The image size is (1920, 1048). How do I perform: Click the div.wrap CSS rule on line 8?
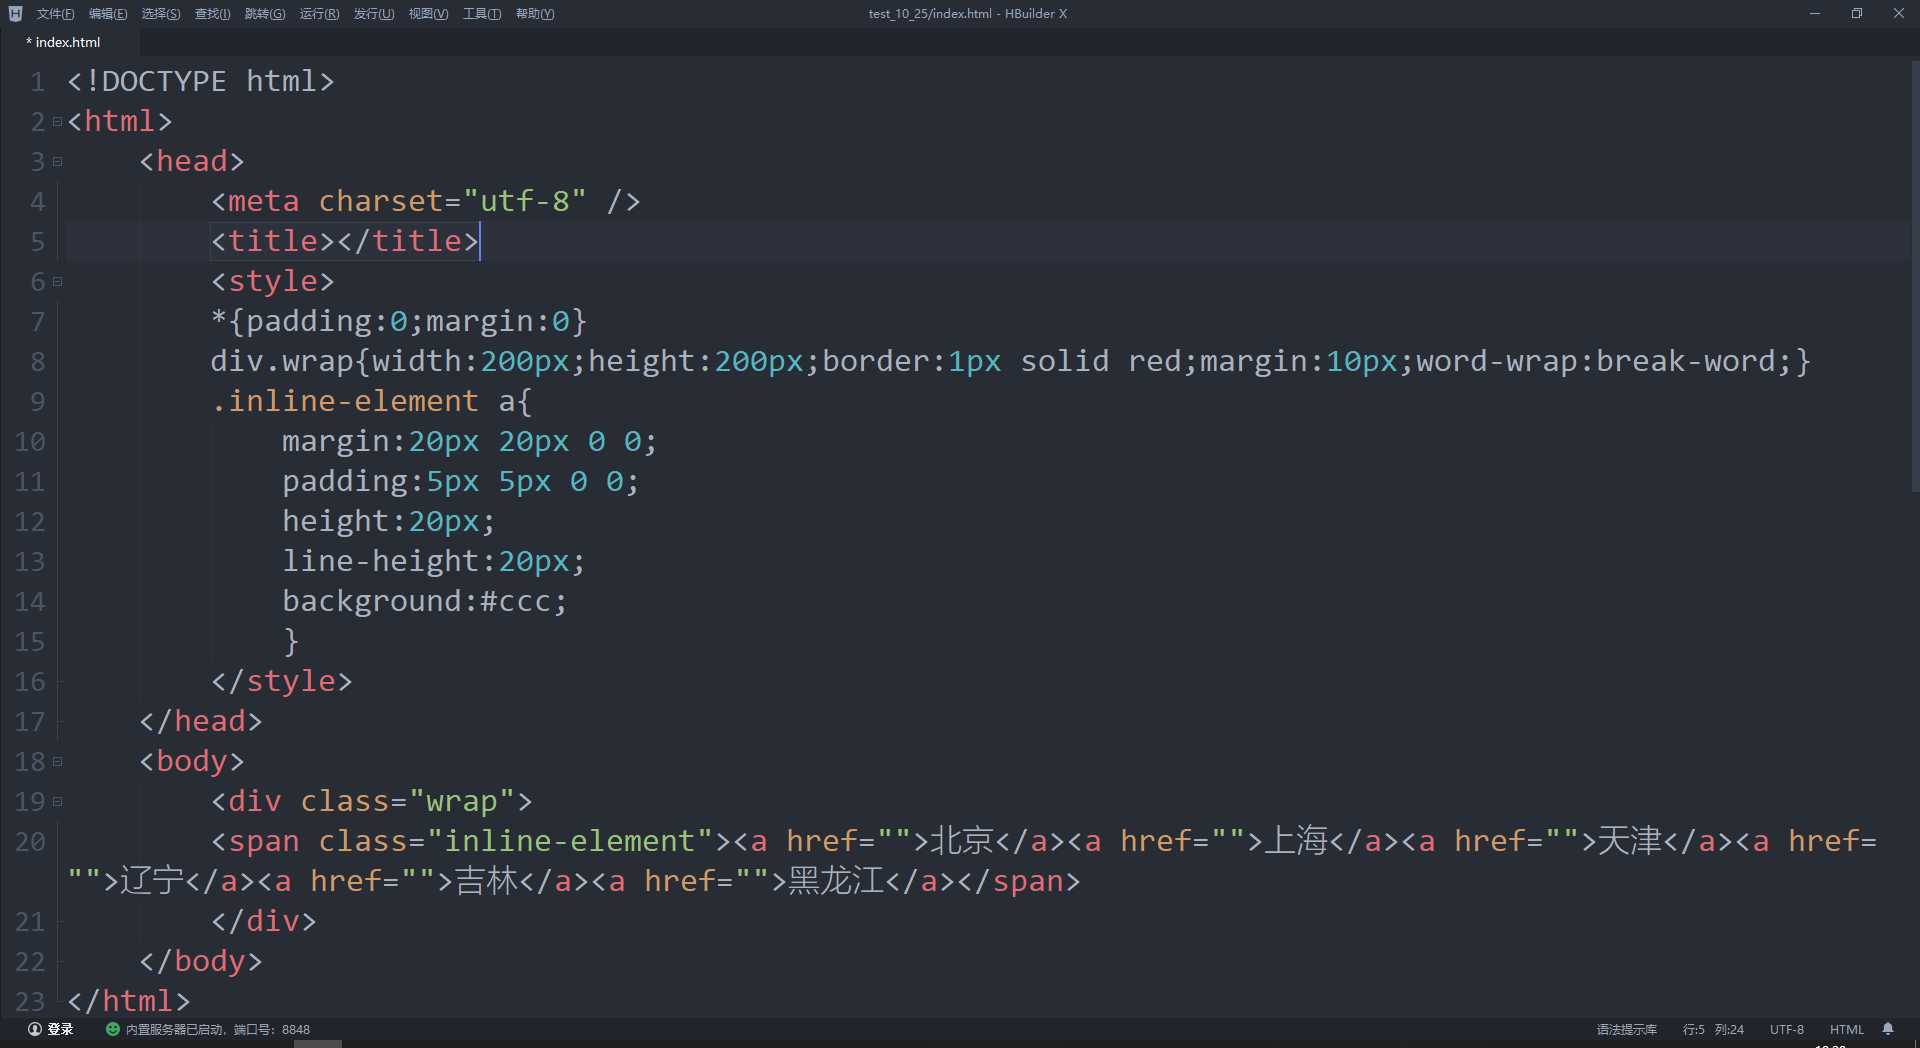pyautogui.click(x=1010, y=361)
